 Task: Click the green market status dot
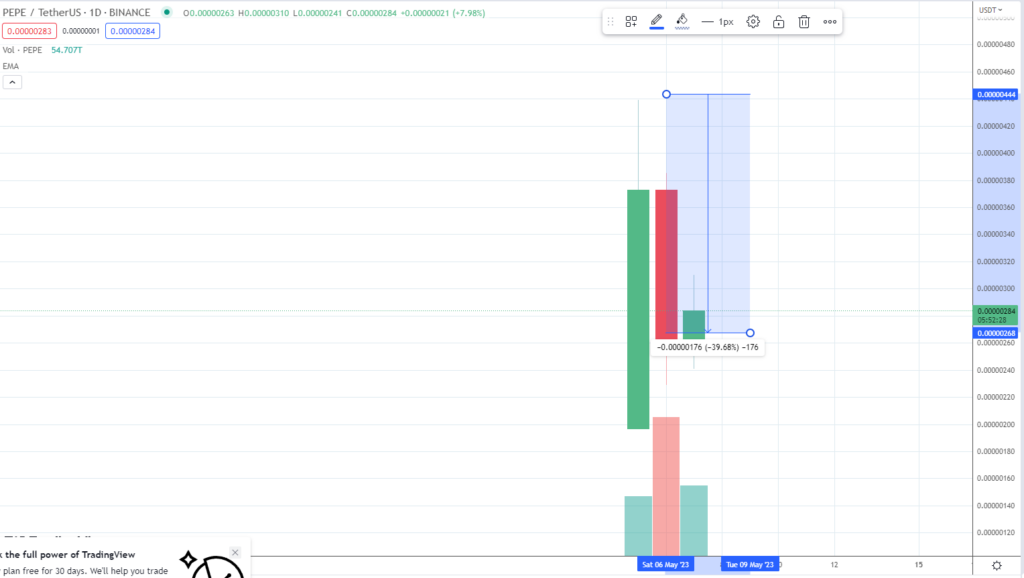point(165,13)
